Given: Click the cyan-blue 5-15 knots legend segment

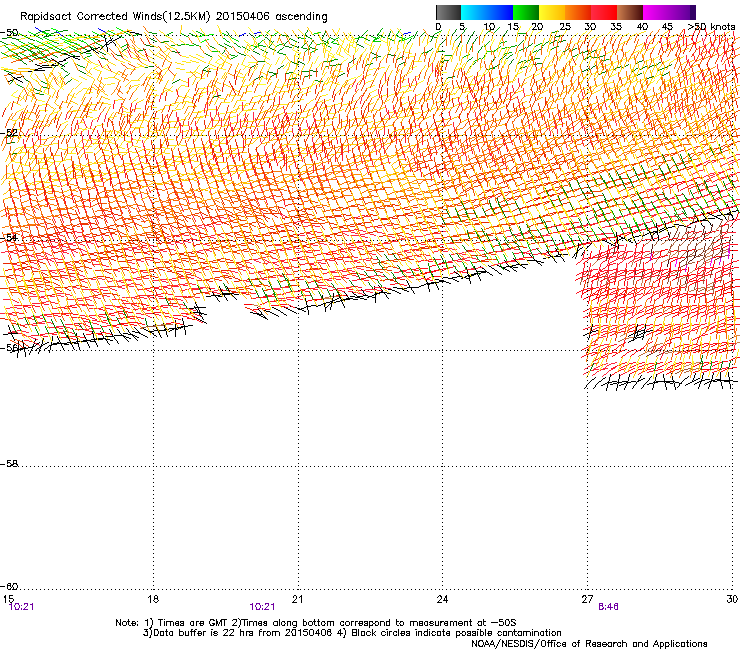Looking at the screenshot, I should coord(487,12).
